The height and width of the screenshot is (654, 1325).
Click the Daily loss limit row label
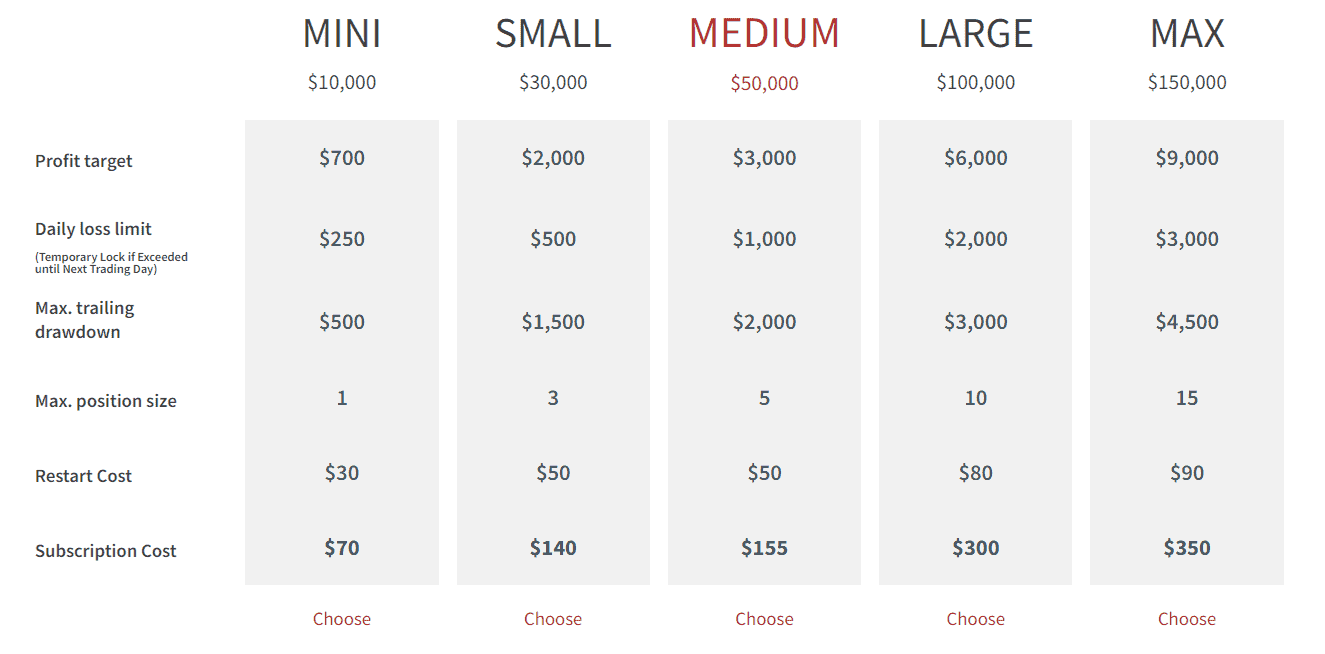click(93, 228)
